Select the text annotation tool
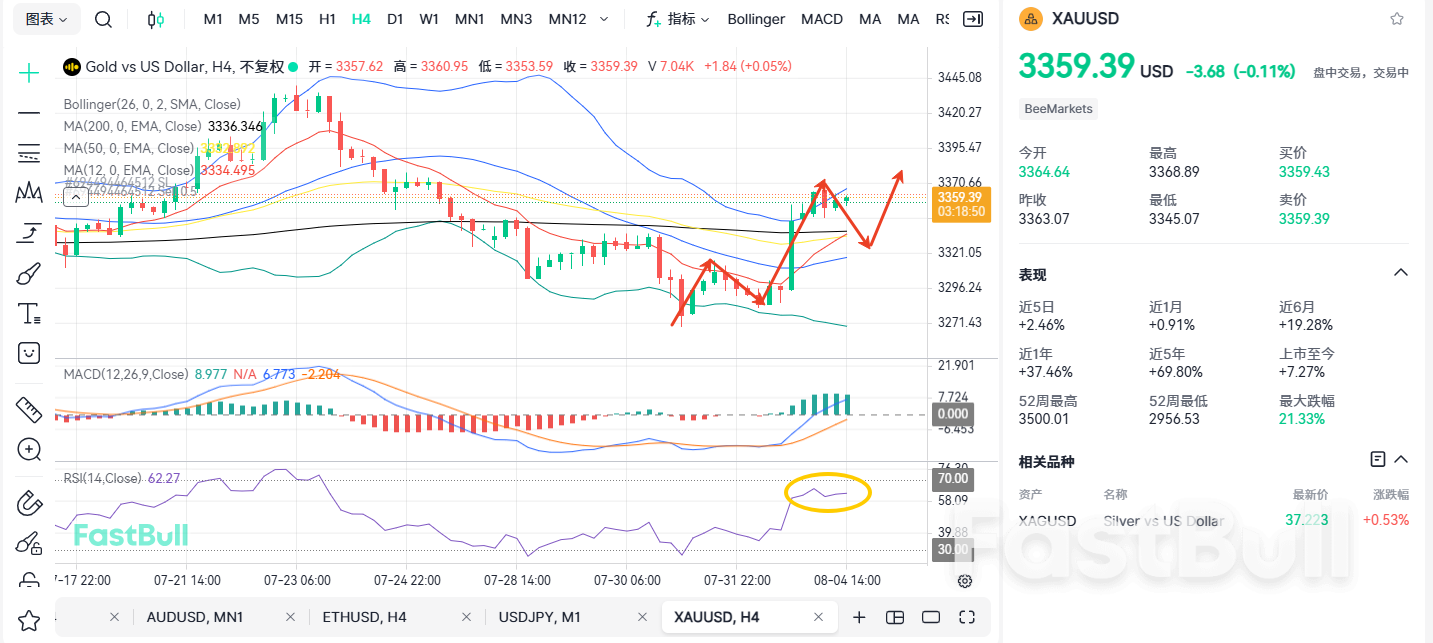The image size is (1433, 643). click(x=29, y=313)
